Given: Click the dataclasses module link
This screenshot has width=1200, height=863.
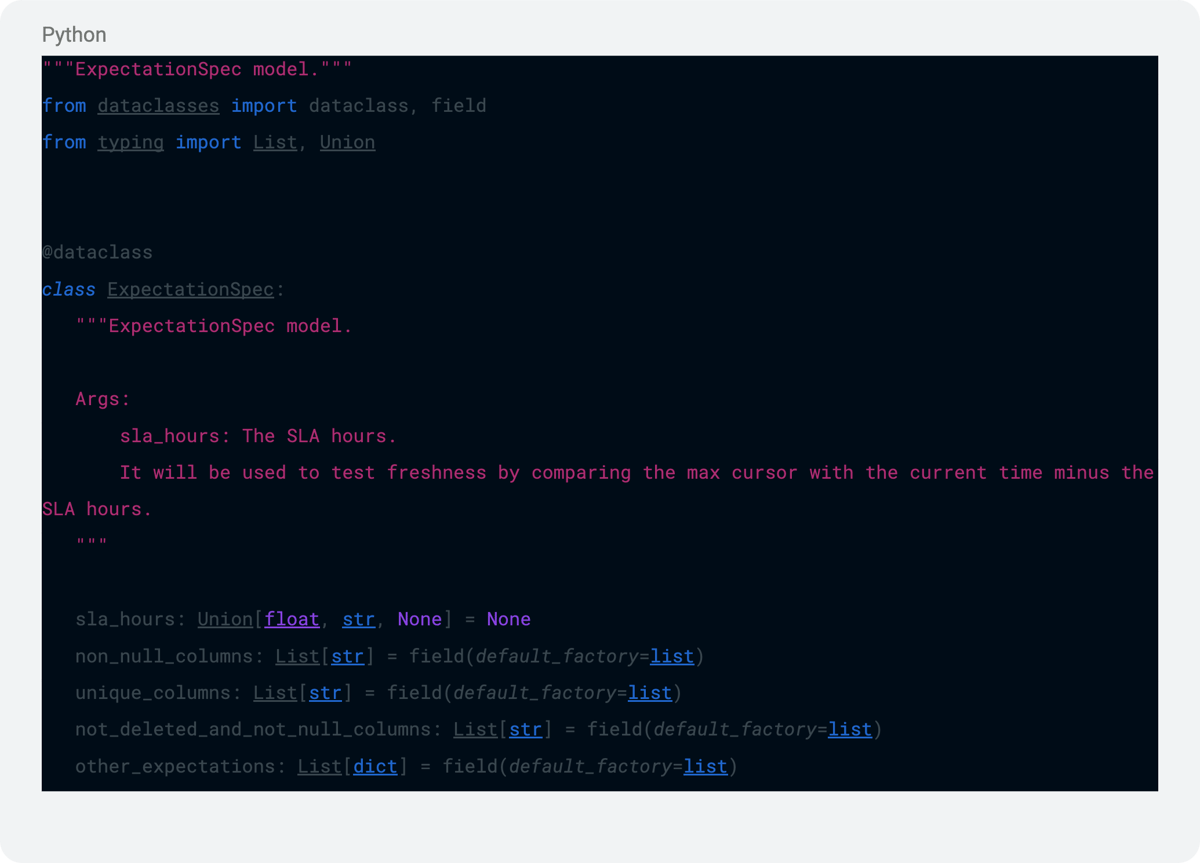Looking at the screenshot, I should [158, 106].
